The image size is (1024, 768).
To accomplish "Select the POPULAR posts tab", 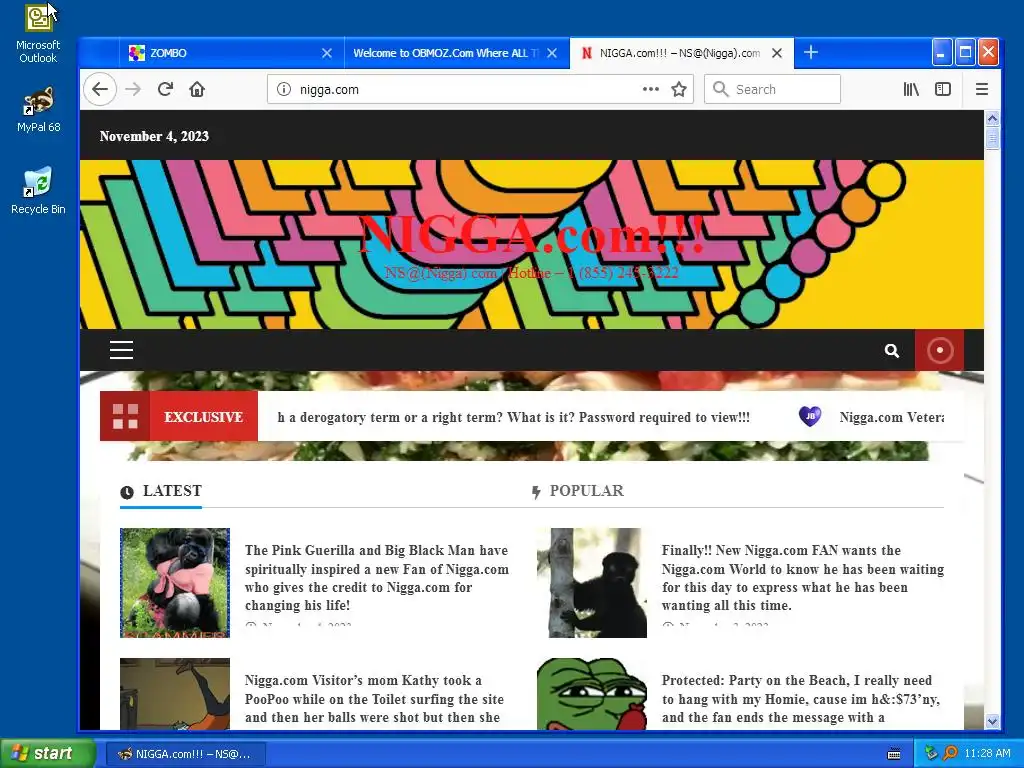I will (x=577, y=491).
